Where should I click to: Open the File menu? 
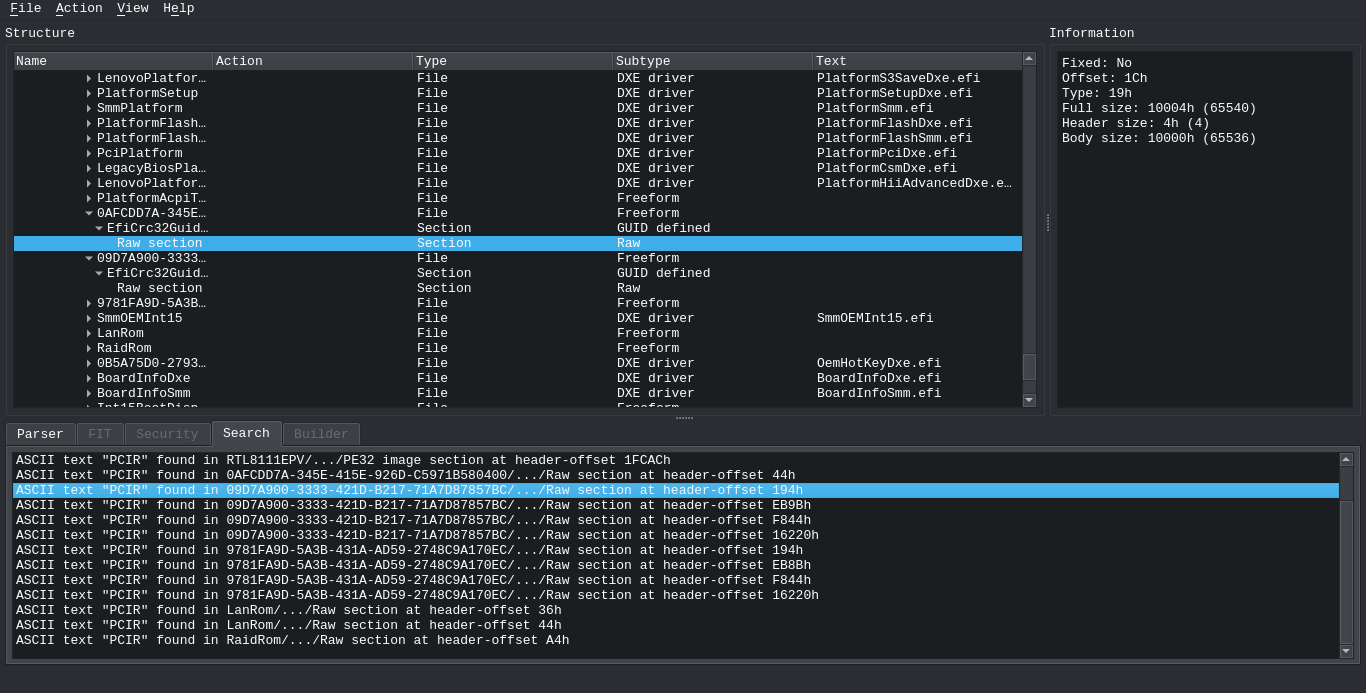pyautogui.click(x=25, y=9)
